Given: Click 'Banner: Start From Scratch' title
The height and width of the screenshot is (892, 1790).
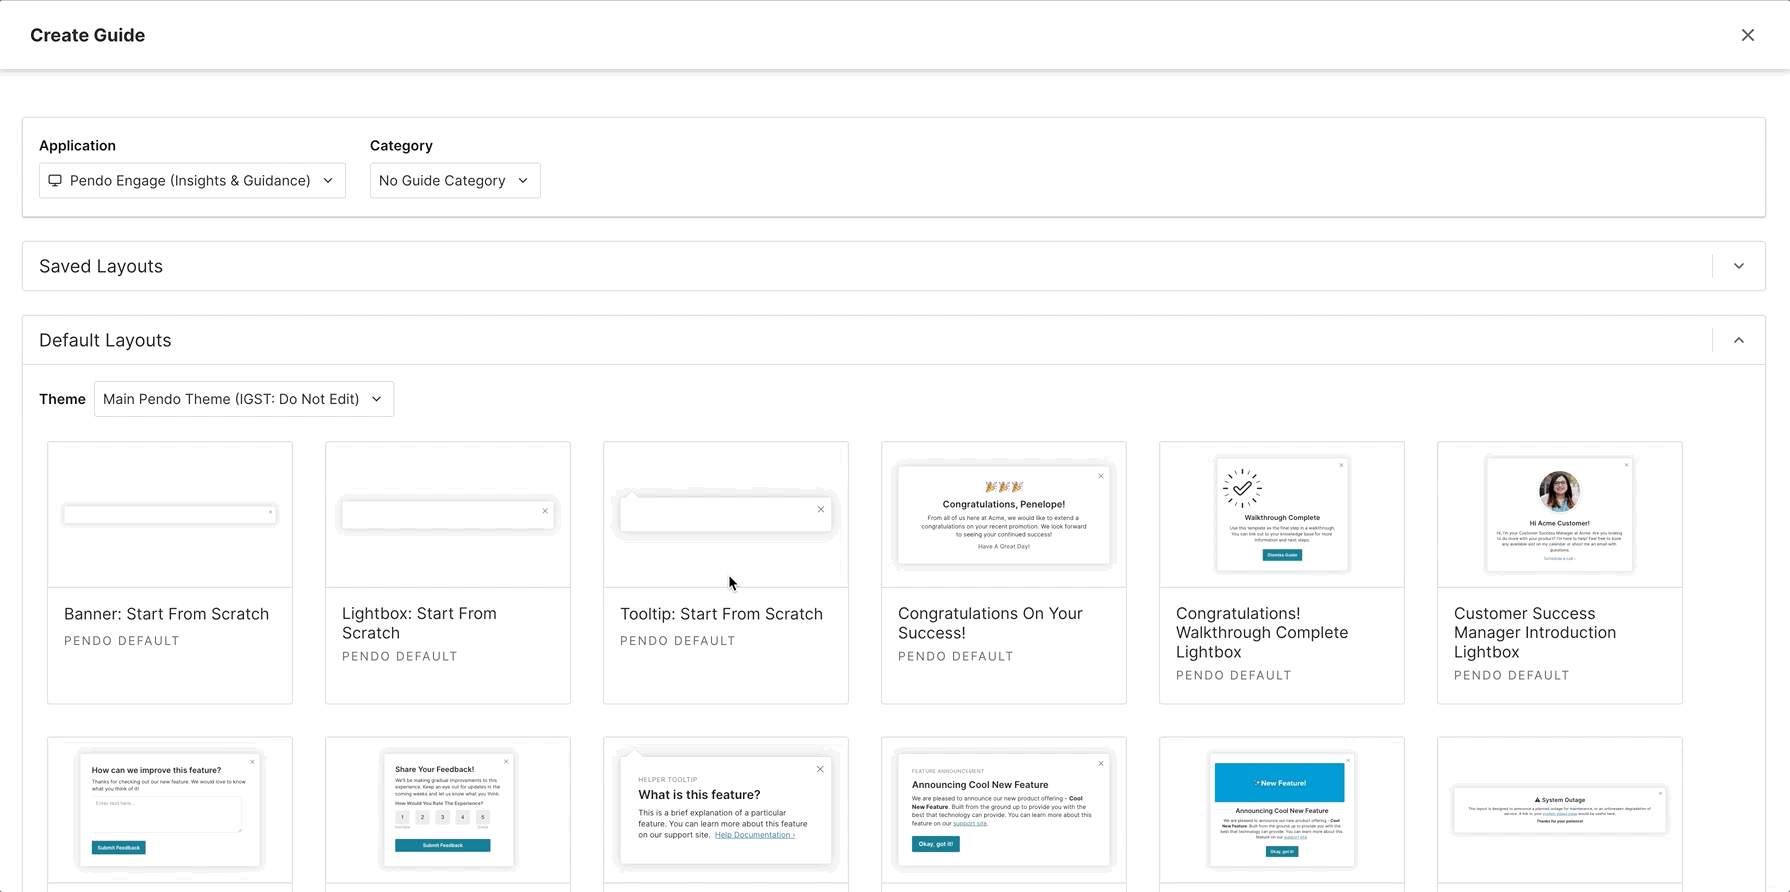Looking at the screenshot, I should coord(166,614).
